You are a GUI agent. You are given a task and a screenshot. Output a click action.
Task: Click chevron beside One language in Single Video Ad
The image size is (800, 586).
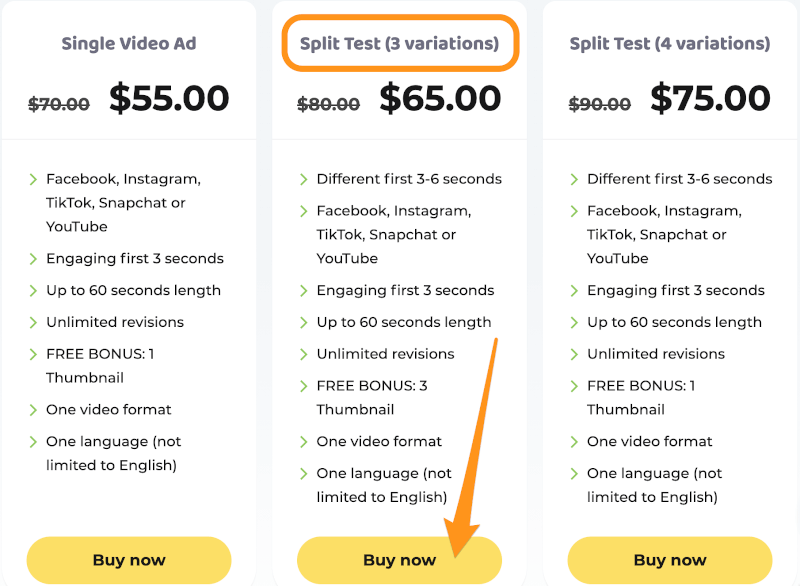[33, 442]
